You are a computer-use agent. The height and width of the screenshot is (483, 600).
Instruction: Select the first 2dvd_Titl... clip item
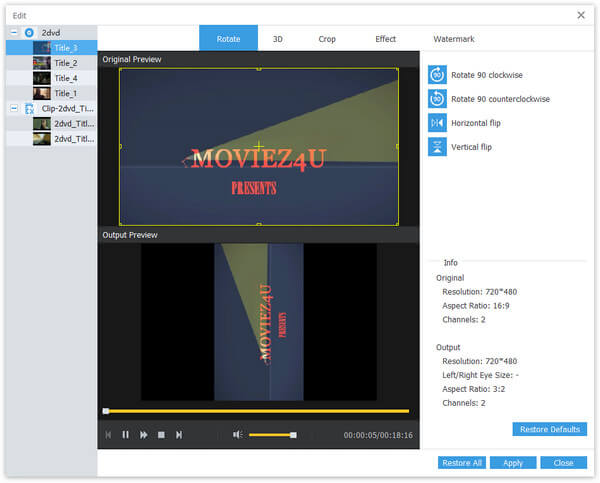point(51,124)
